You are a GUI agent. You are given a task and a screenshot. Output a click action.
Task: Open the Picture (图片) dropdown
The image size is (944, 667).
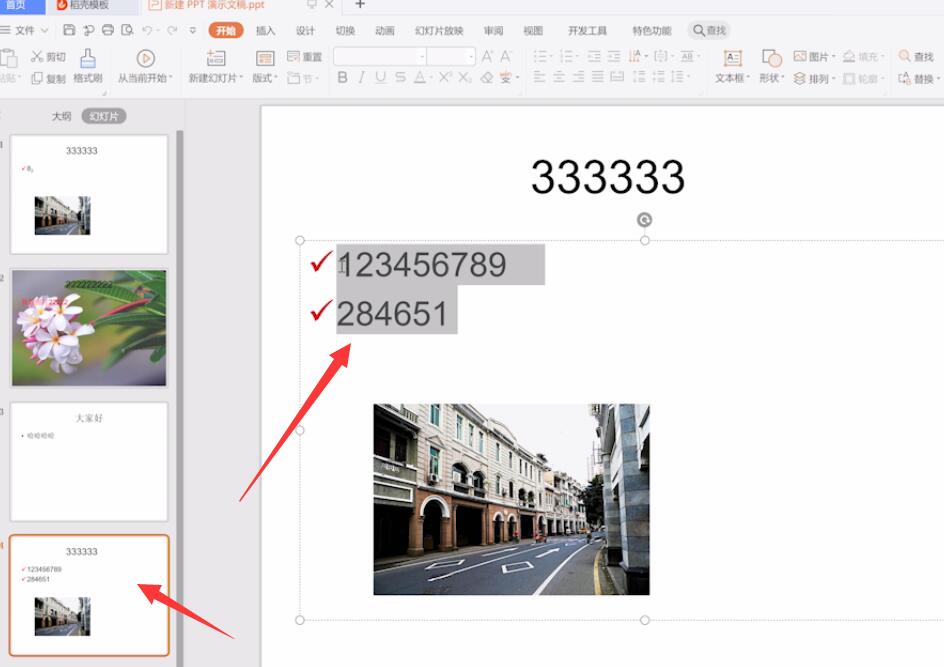815,57
